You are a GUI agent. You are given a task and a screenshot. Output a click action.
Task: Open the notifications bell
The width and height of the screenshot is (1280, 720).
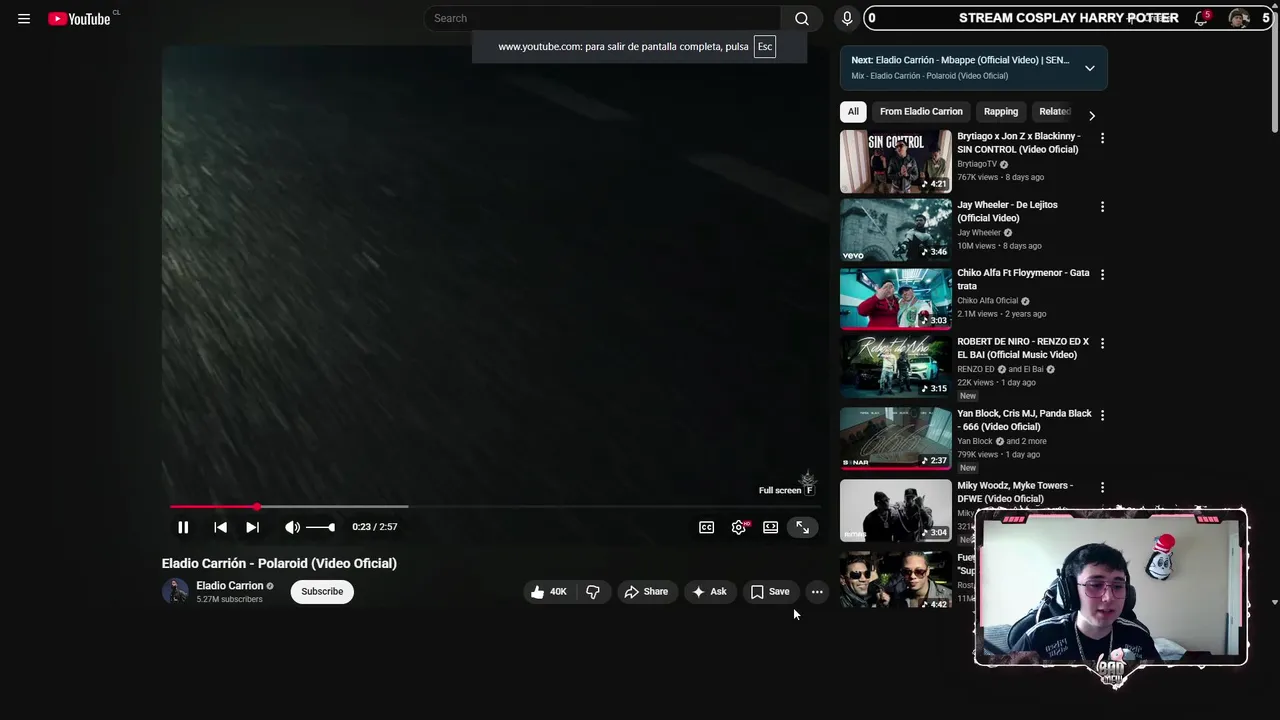(1201, 18)
